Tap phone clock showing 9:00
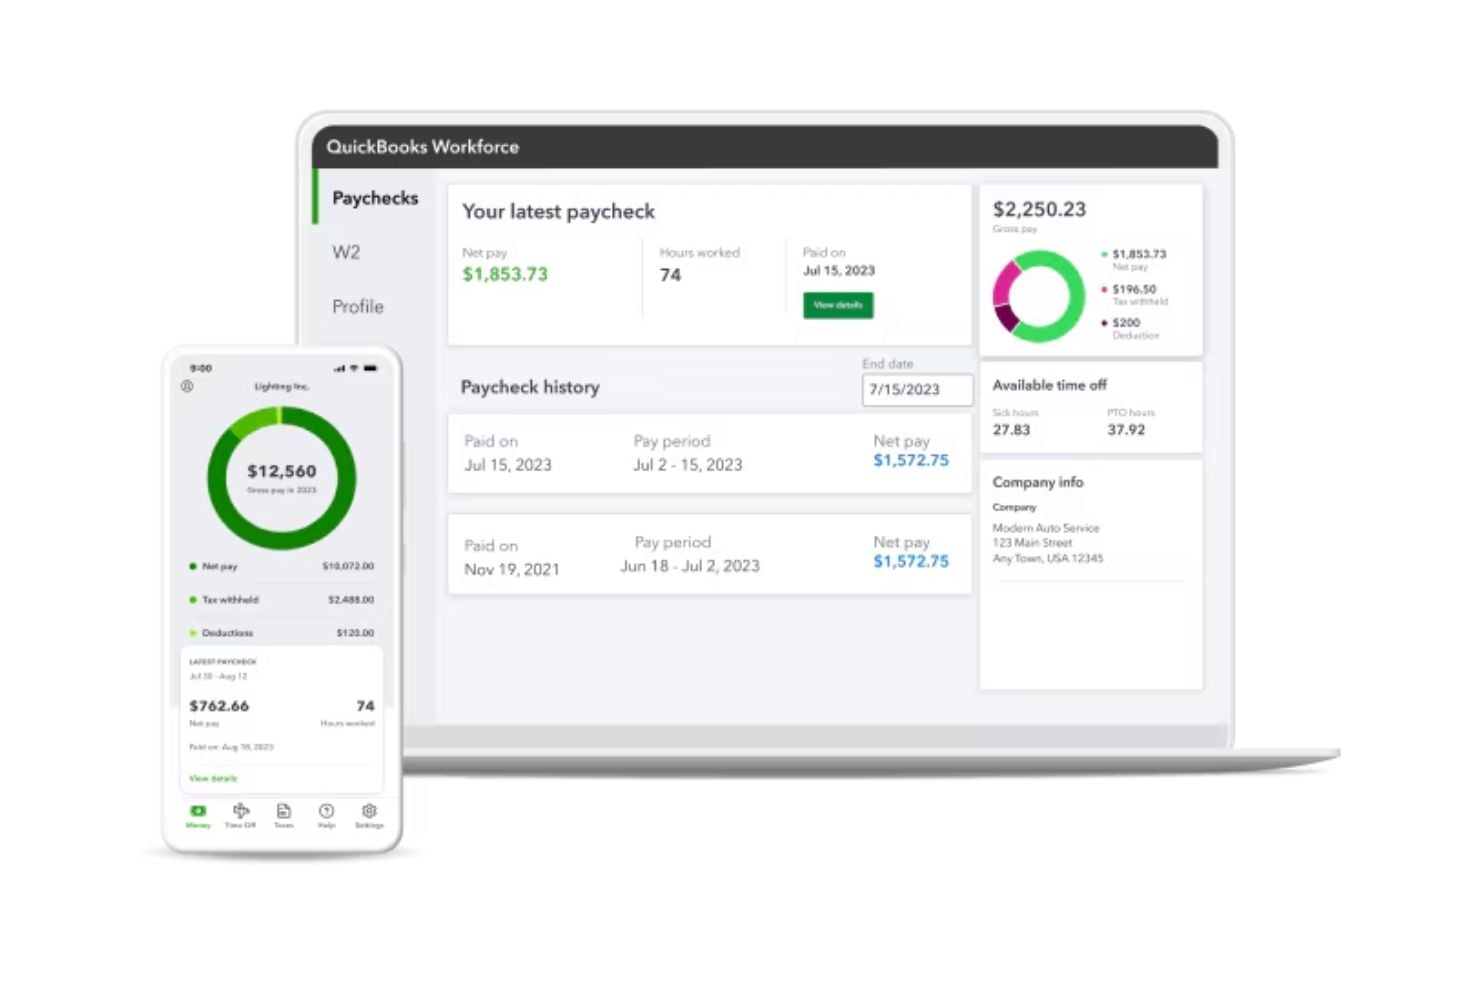 [x=201, y=368]
